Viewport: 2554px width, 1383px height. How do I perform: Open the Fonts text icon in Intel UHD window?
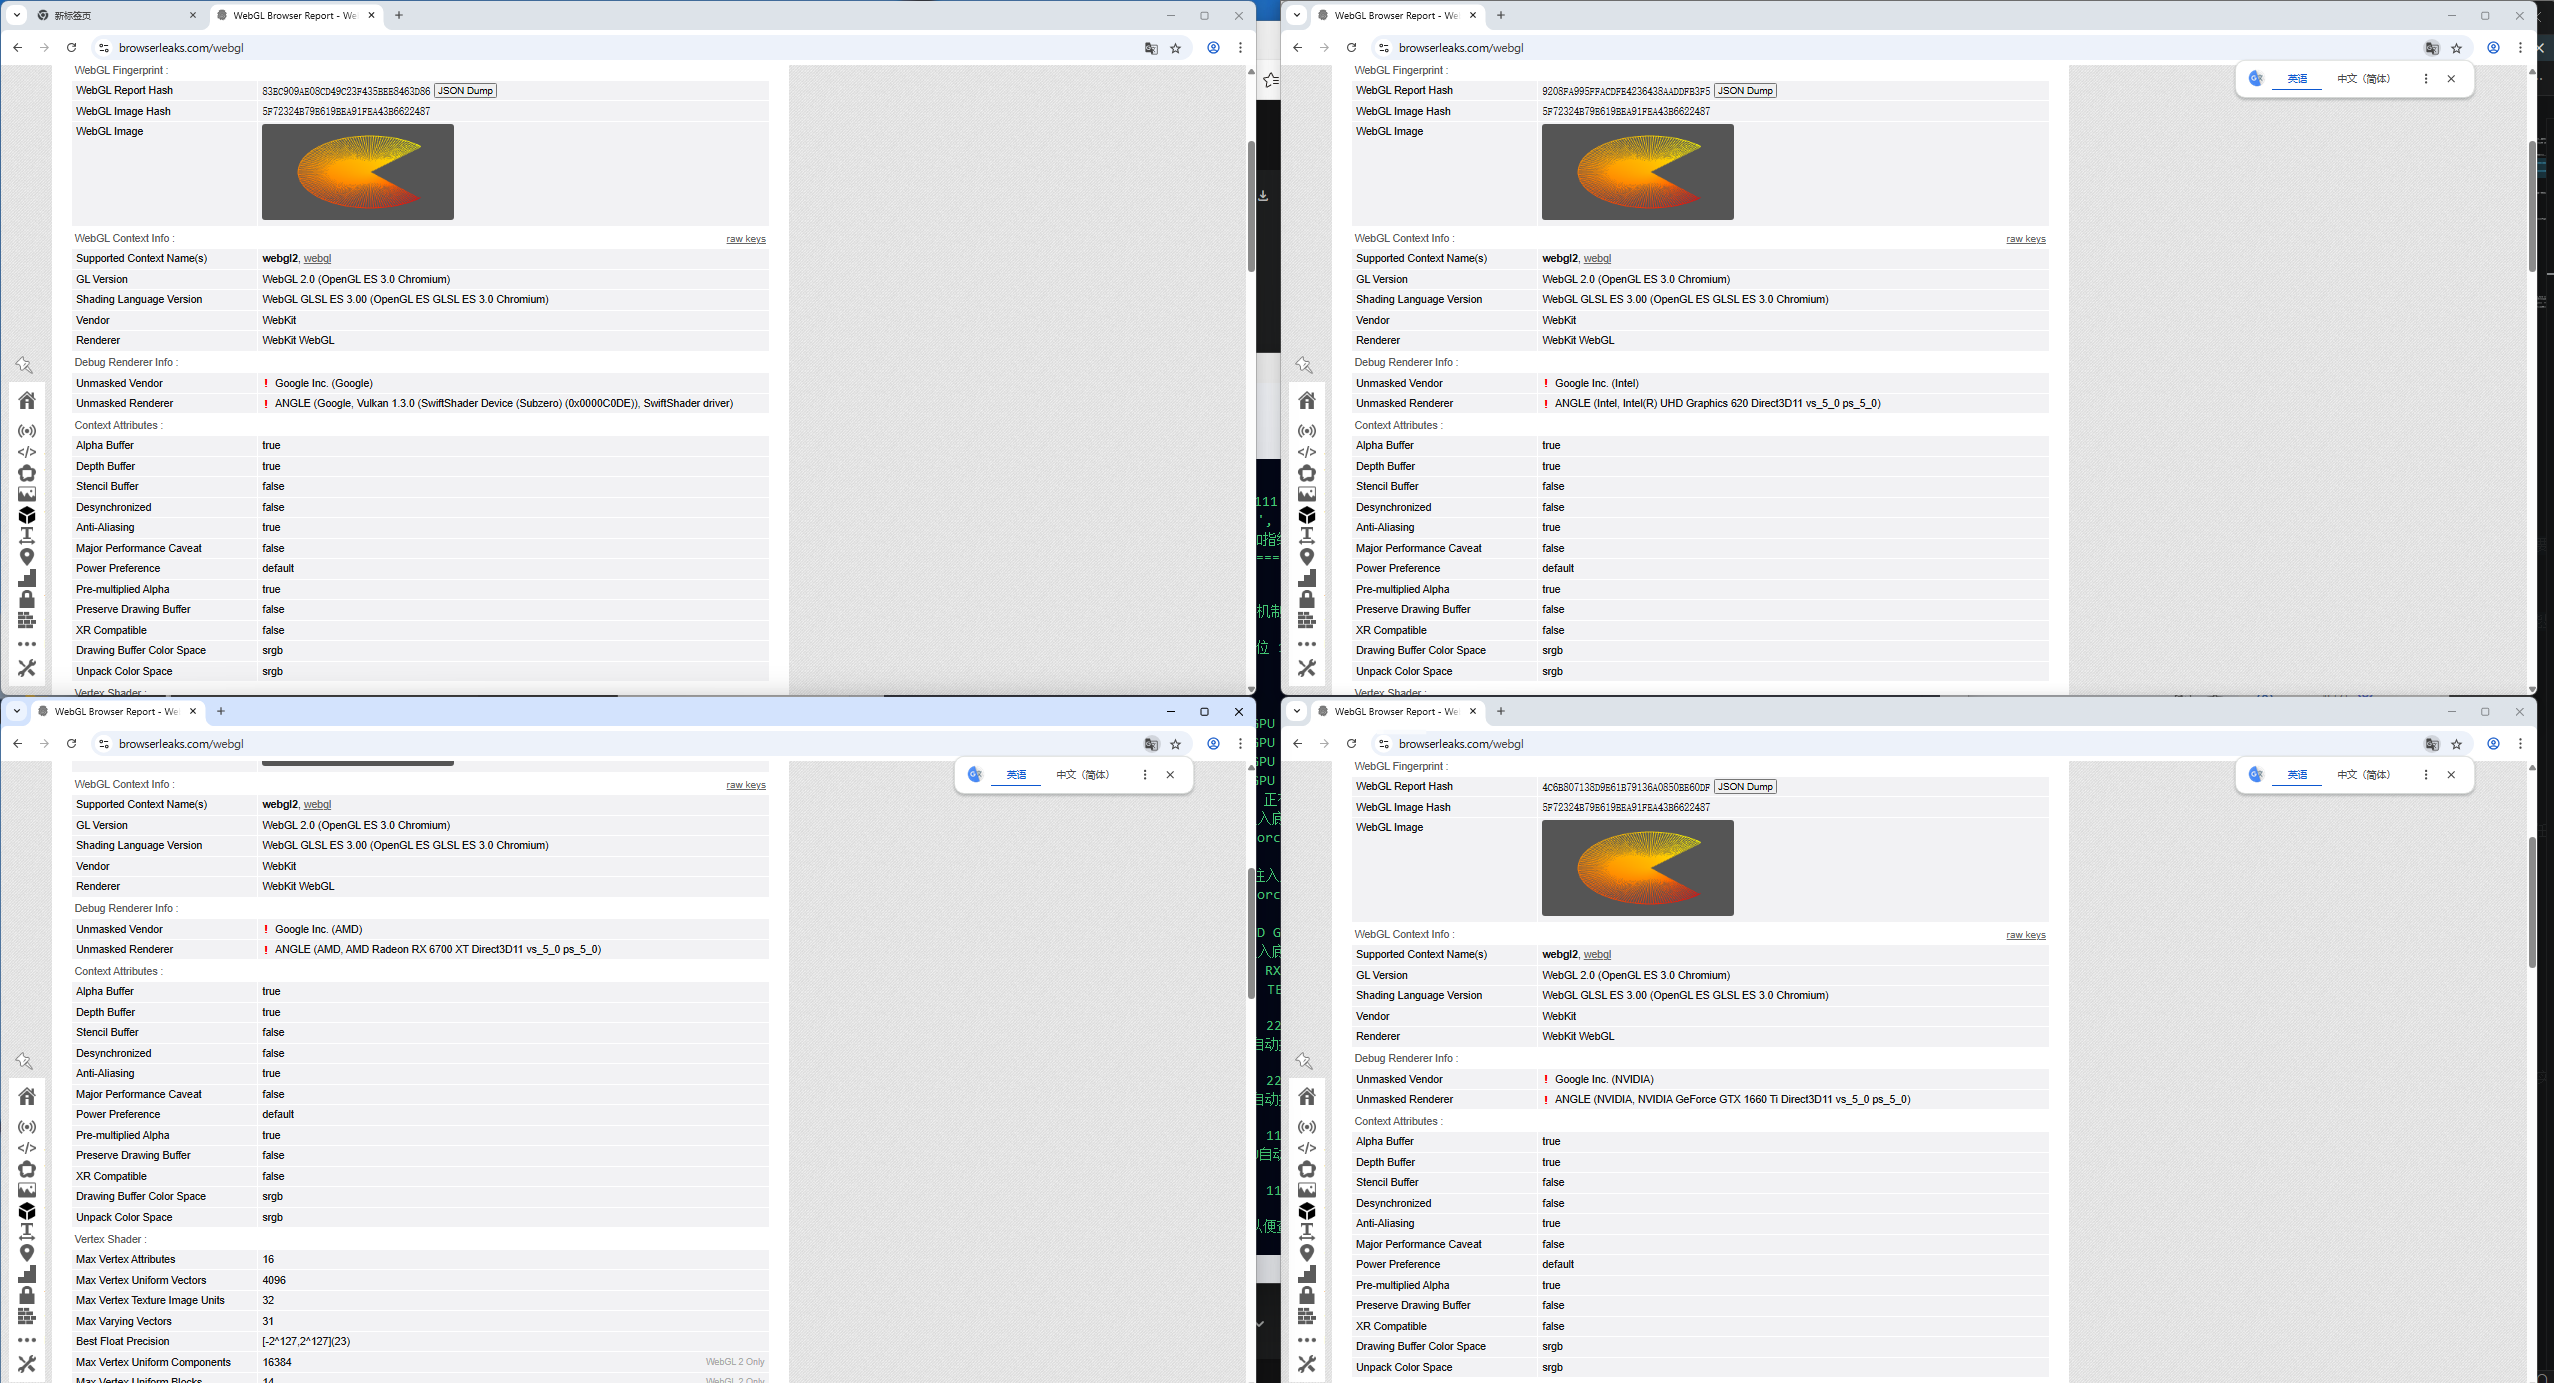pyautogui.click(x=1307, y=536)
